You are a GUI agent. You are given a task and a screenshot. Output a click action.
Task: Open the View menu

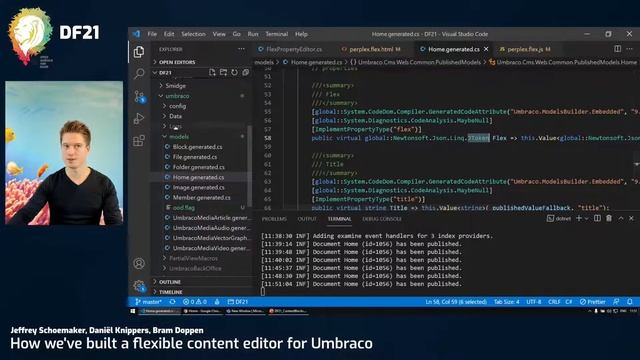[x=219, y=34]
